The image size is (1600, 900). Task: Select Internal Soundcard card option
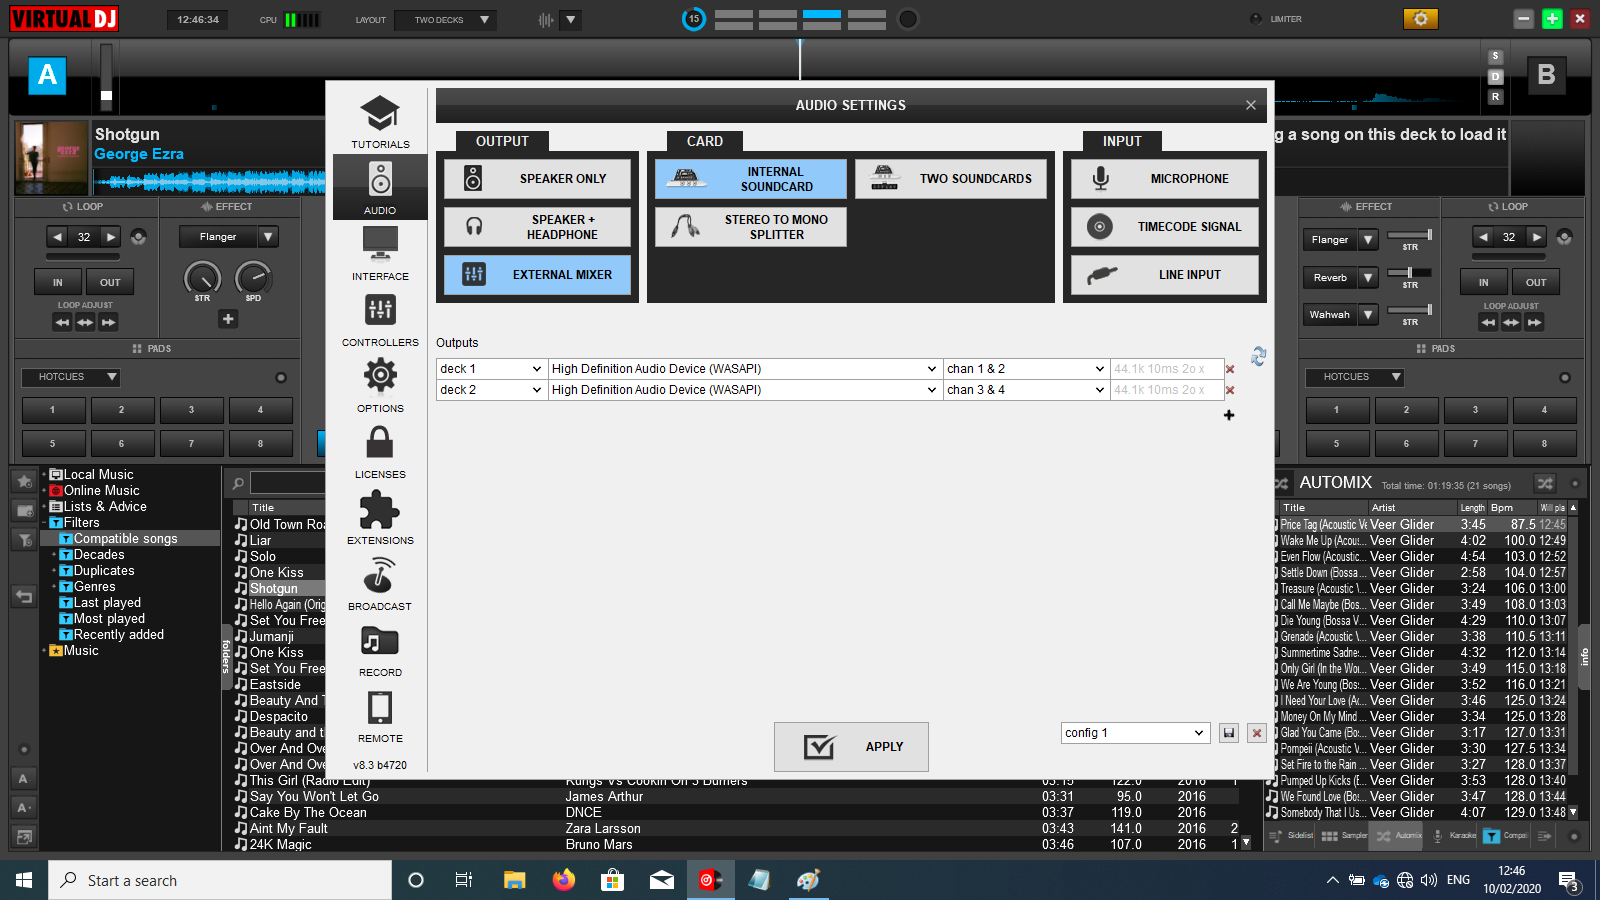coord(750,179)
